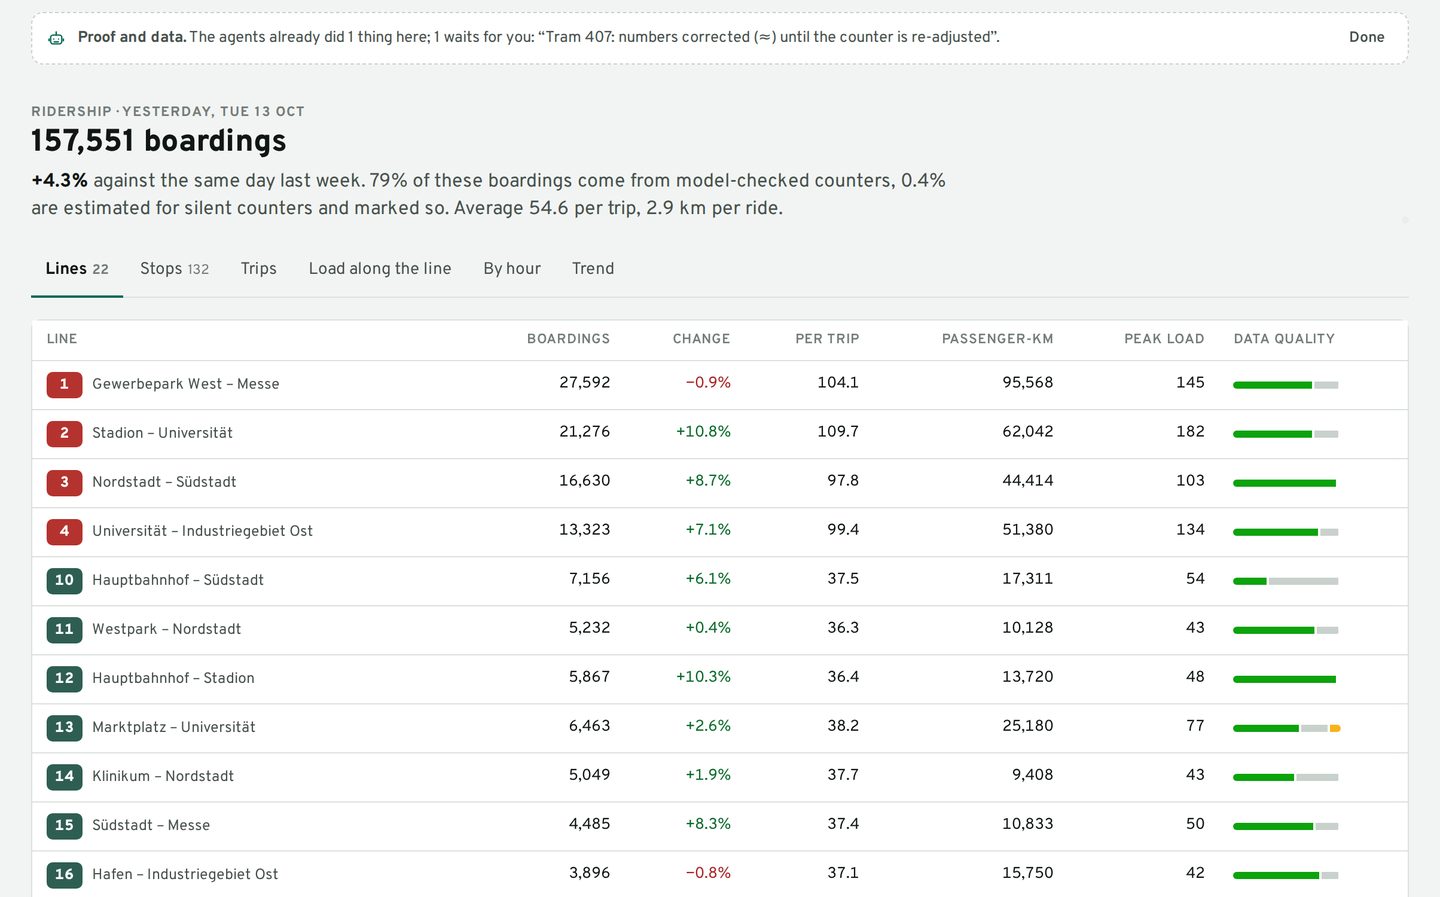Viewport: 1440px width, 897px height.
Task: Click the 157,551 boardings heading
Action: click(x=159, y=141)
